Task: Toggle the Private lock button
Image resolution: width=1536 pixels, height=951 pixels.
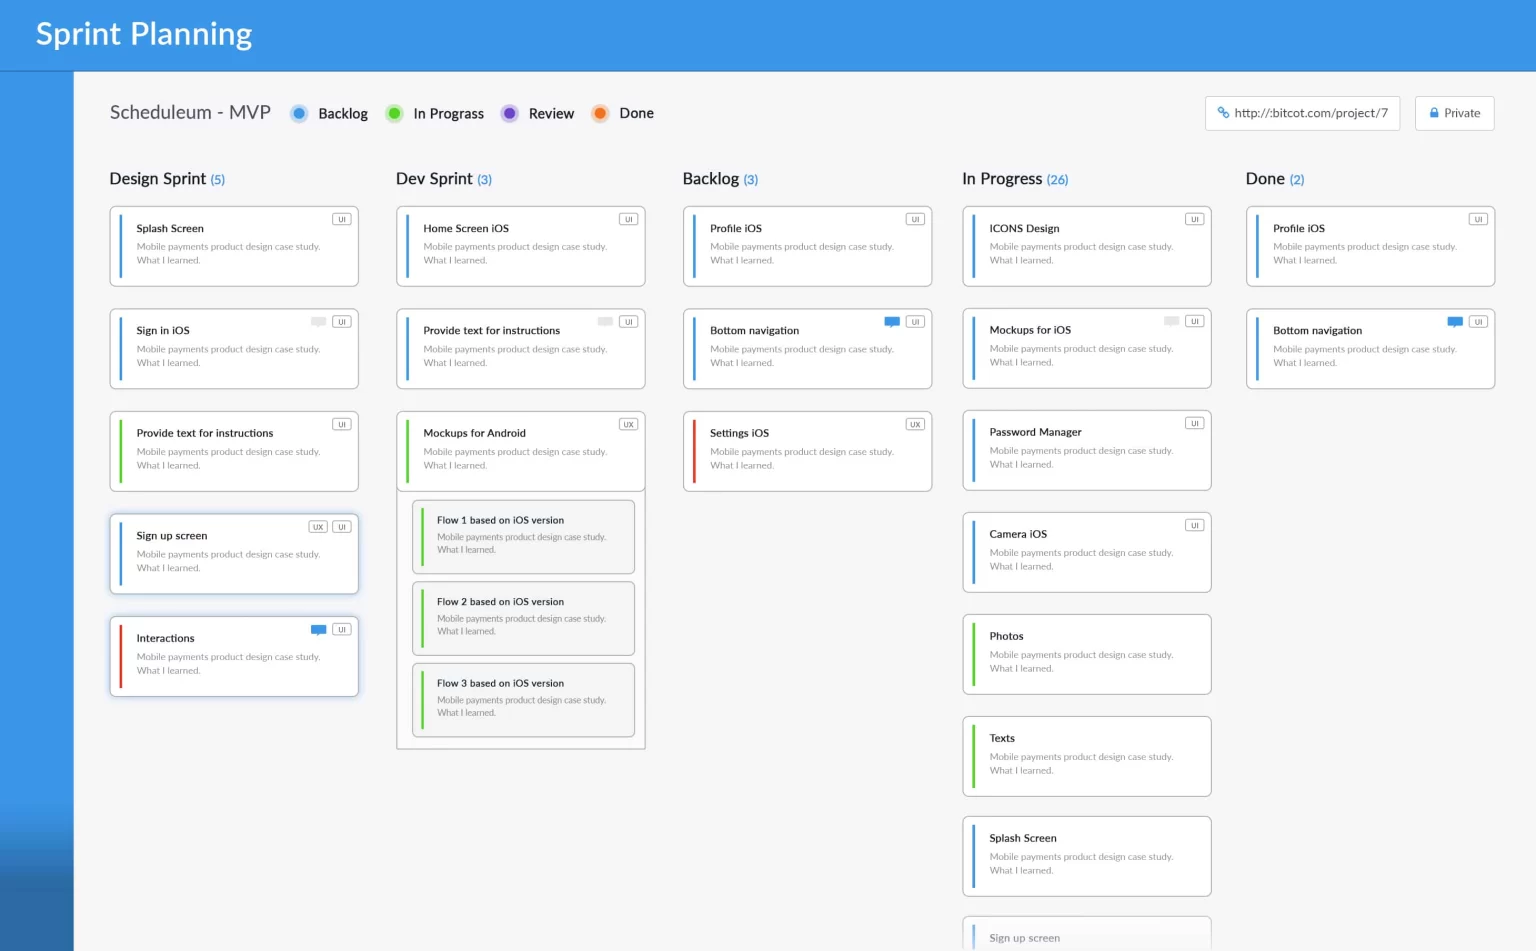Action: [x=1454, y=113]
